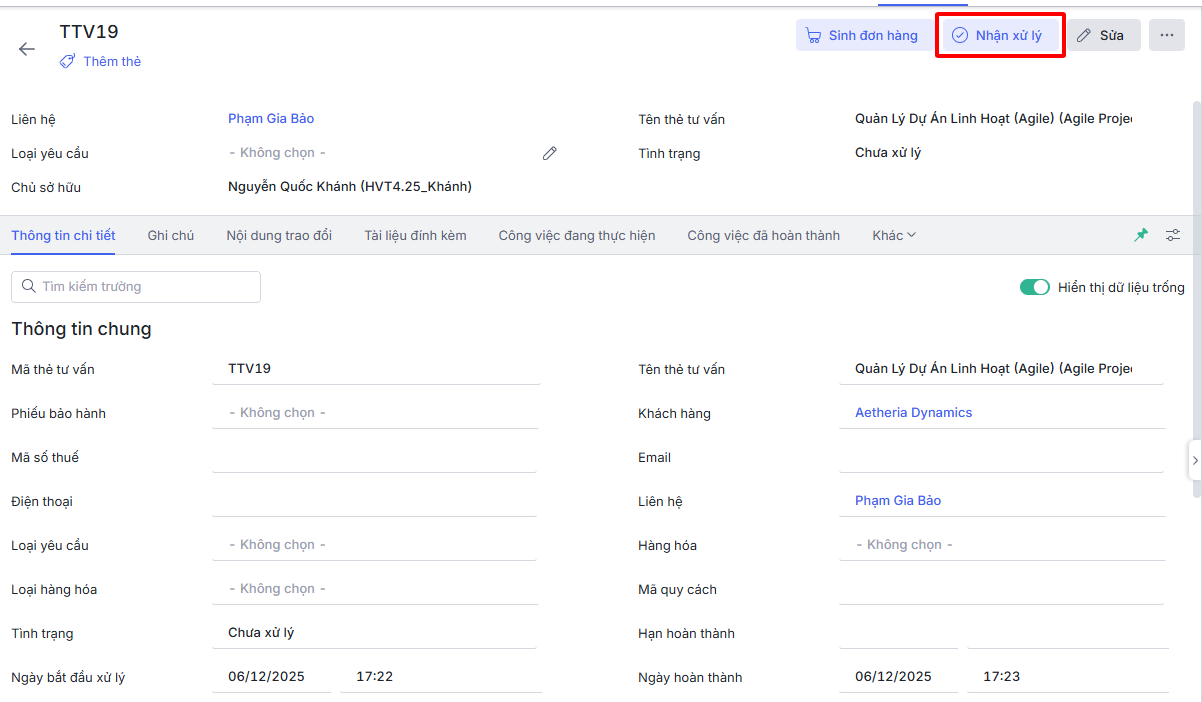
Task: Open the Aetheria Dynamics customer link
Action: [x=913, y=413]
